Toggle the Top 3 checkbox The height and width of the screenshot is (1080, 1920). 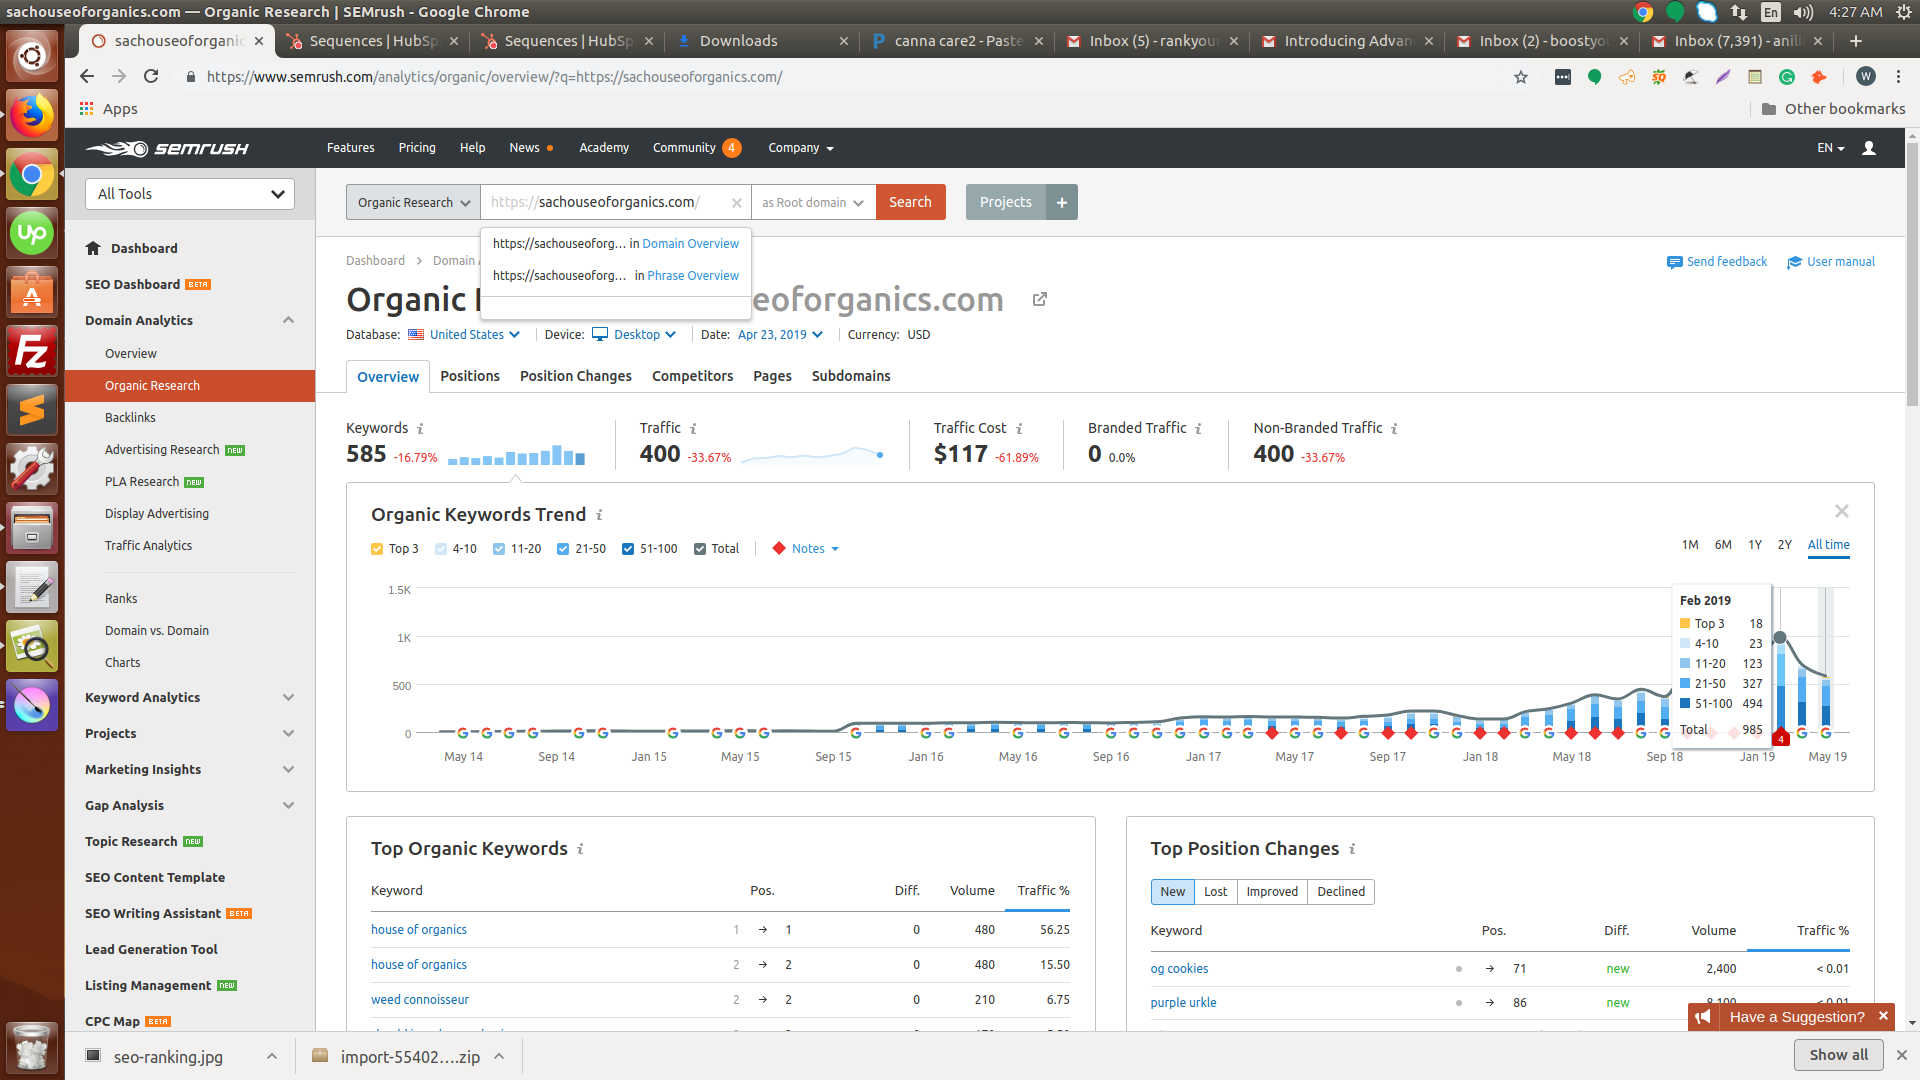[377, 549]
